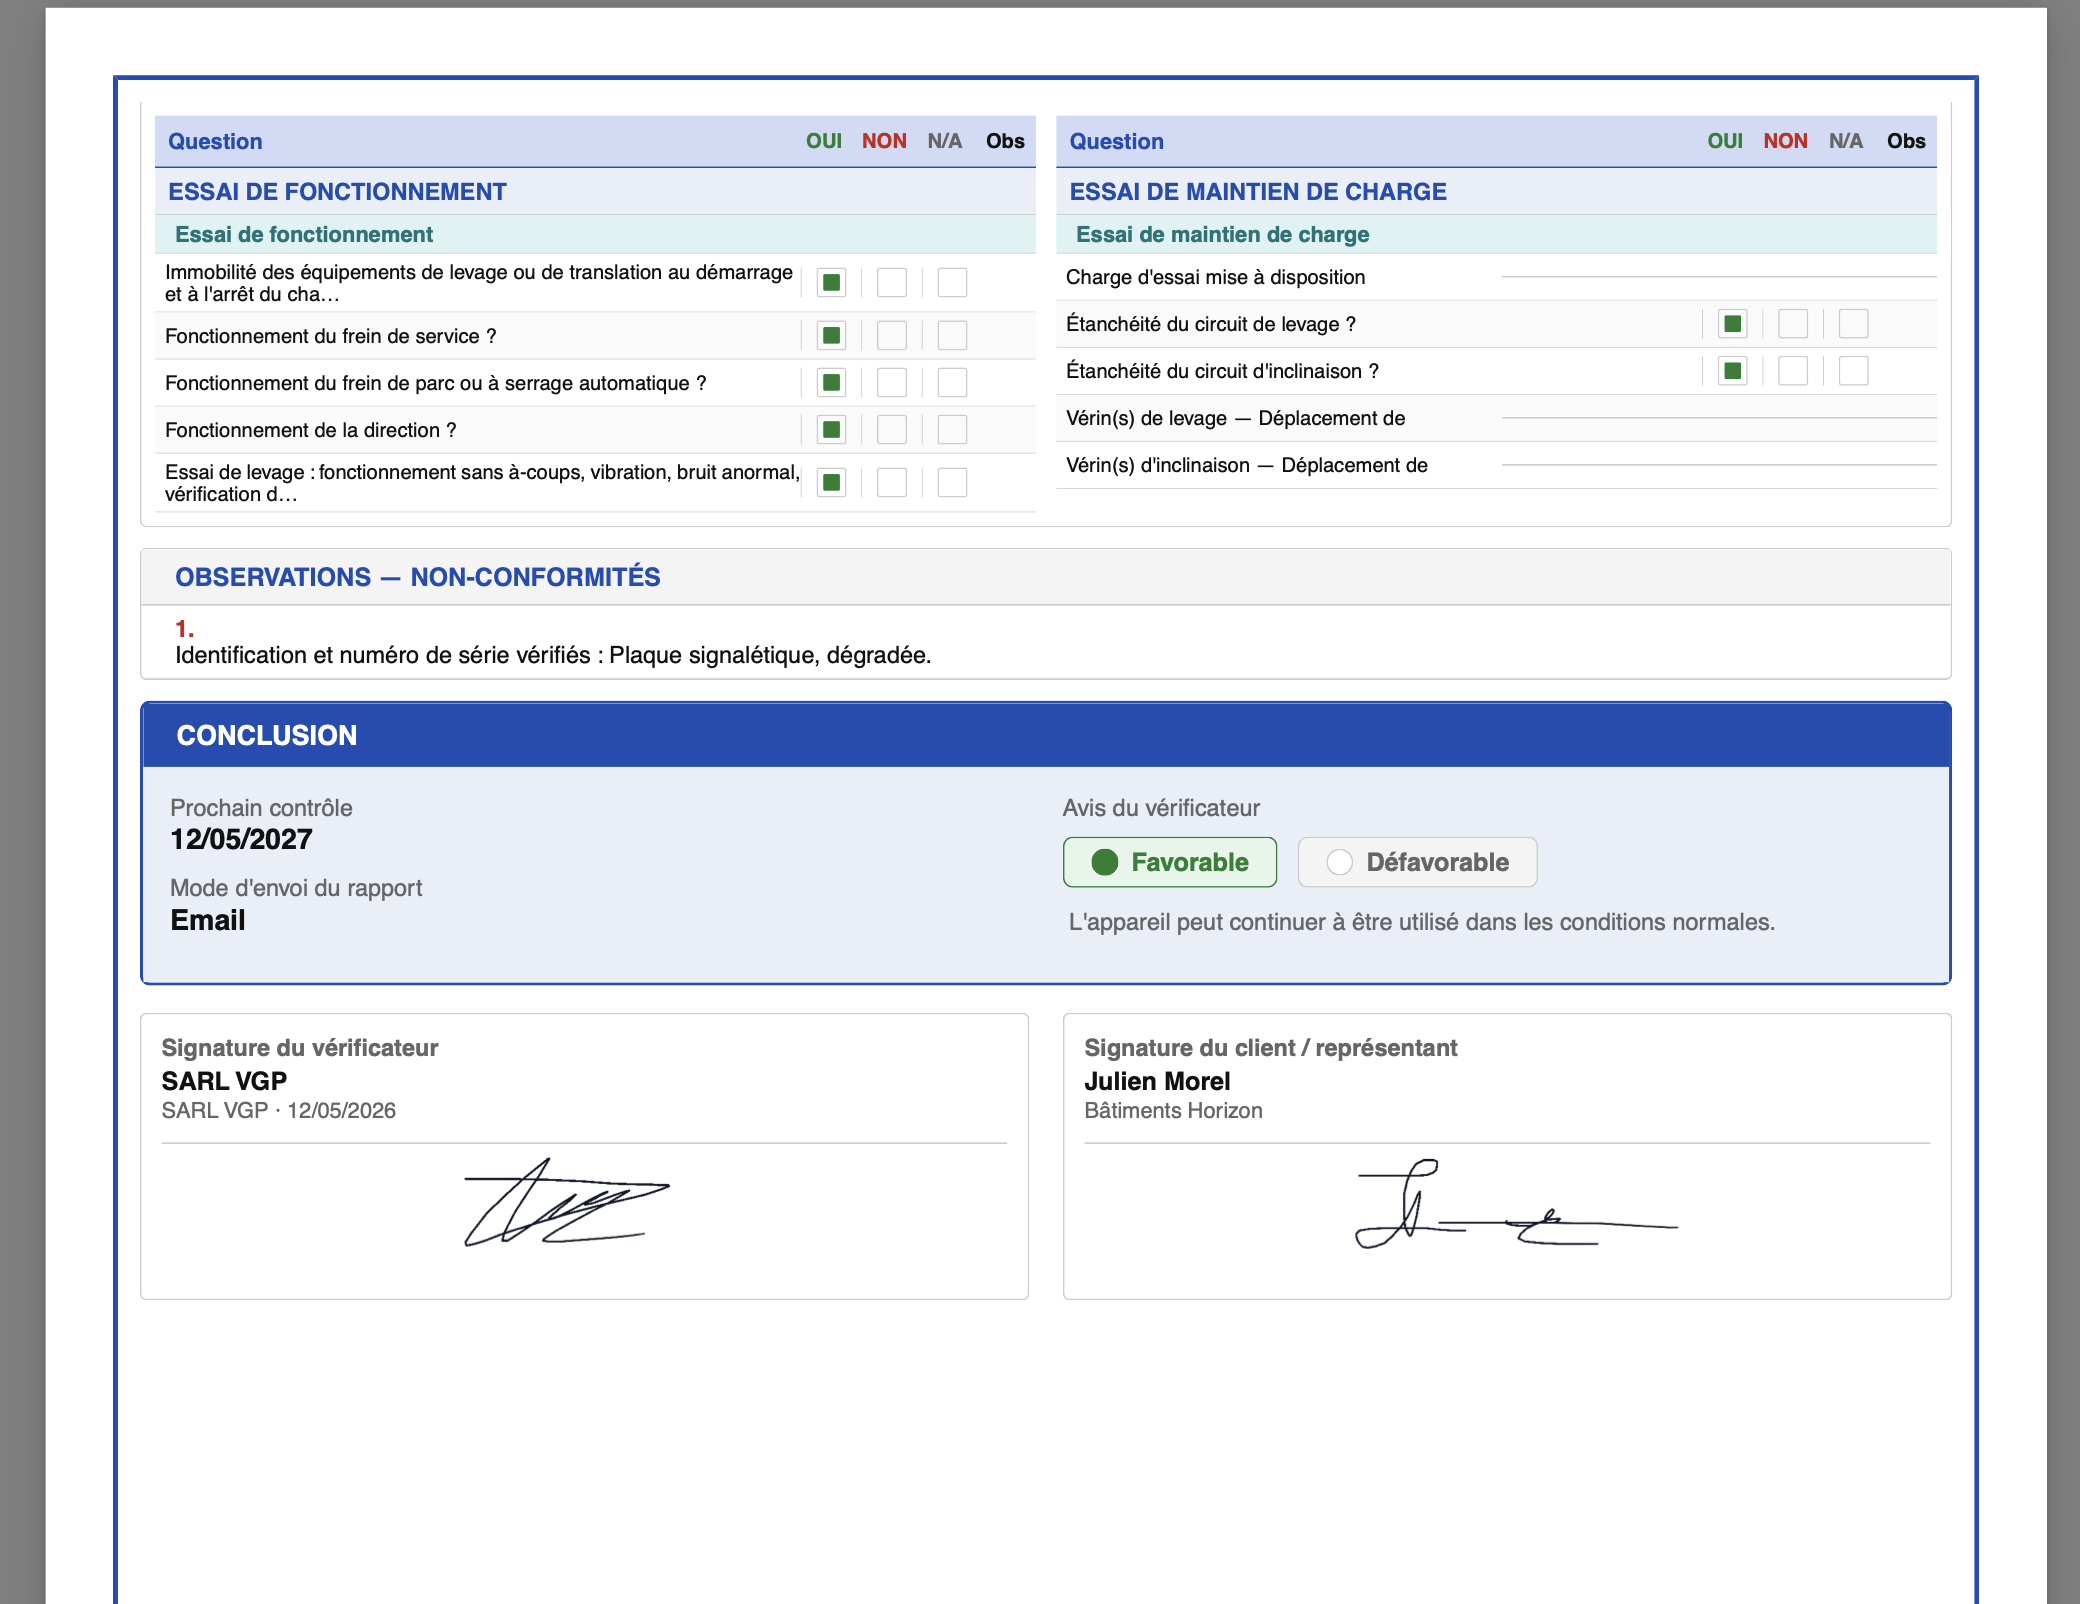Click the sentence L'appareil peut continuer à être utilisé
The image size is (2080, 1604).
[1422, 922]
